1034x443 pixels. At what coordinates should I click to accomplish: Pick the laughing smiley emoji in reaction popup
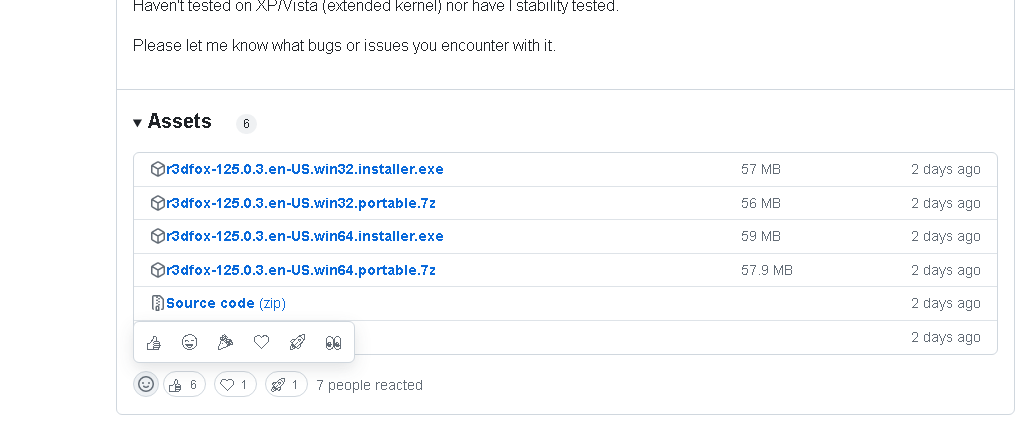(190, 342)
